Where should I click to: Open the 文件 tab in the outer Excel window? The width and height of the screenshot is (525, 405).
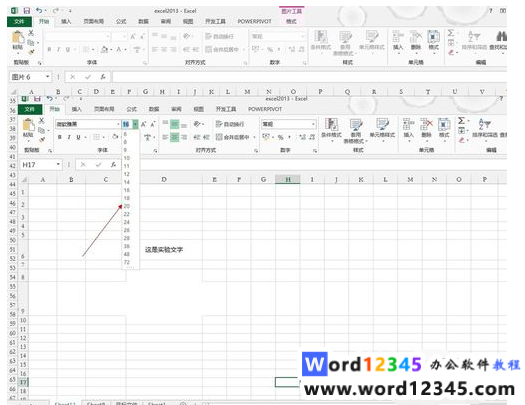pyautogui.click(x=19, y=21)
